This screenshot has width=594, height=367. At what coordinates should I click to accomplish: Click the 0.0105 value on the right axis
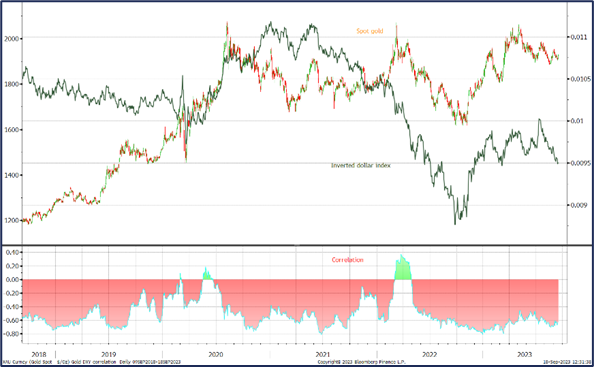(580, 79)
